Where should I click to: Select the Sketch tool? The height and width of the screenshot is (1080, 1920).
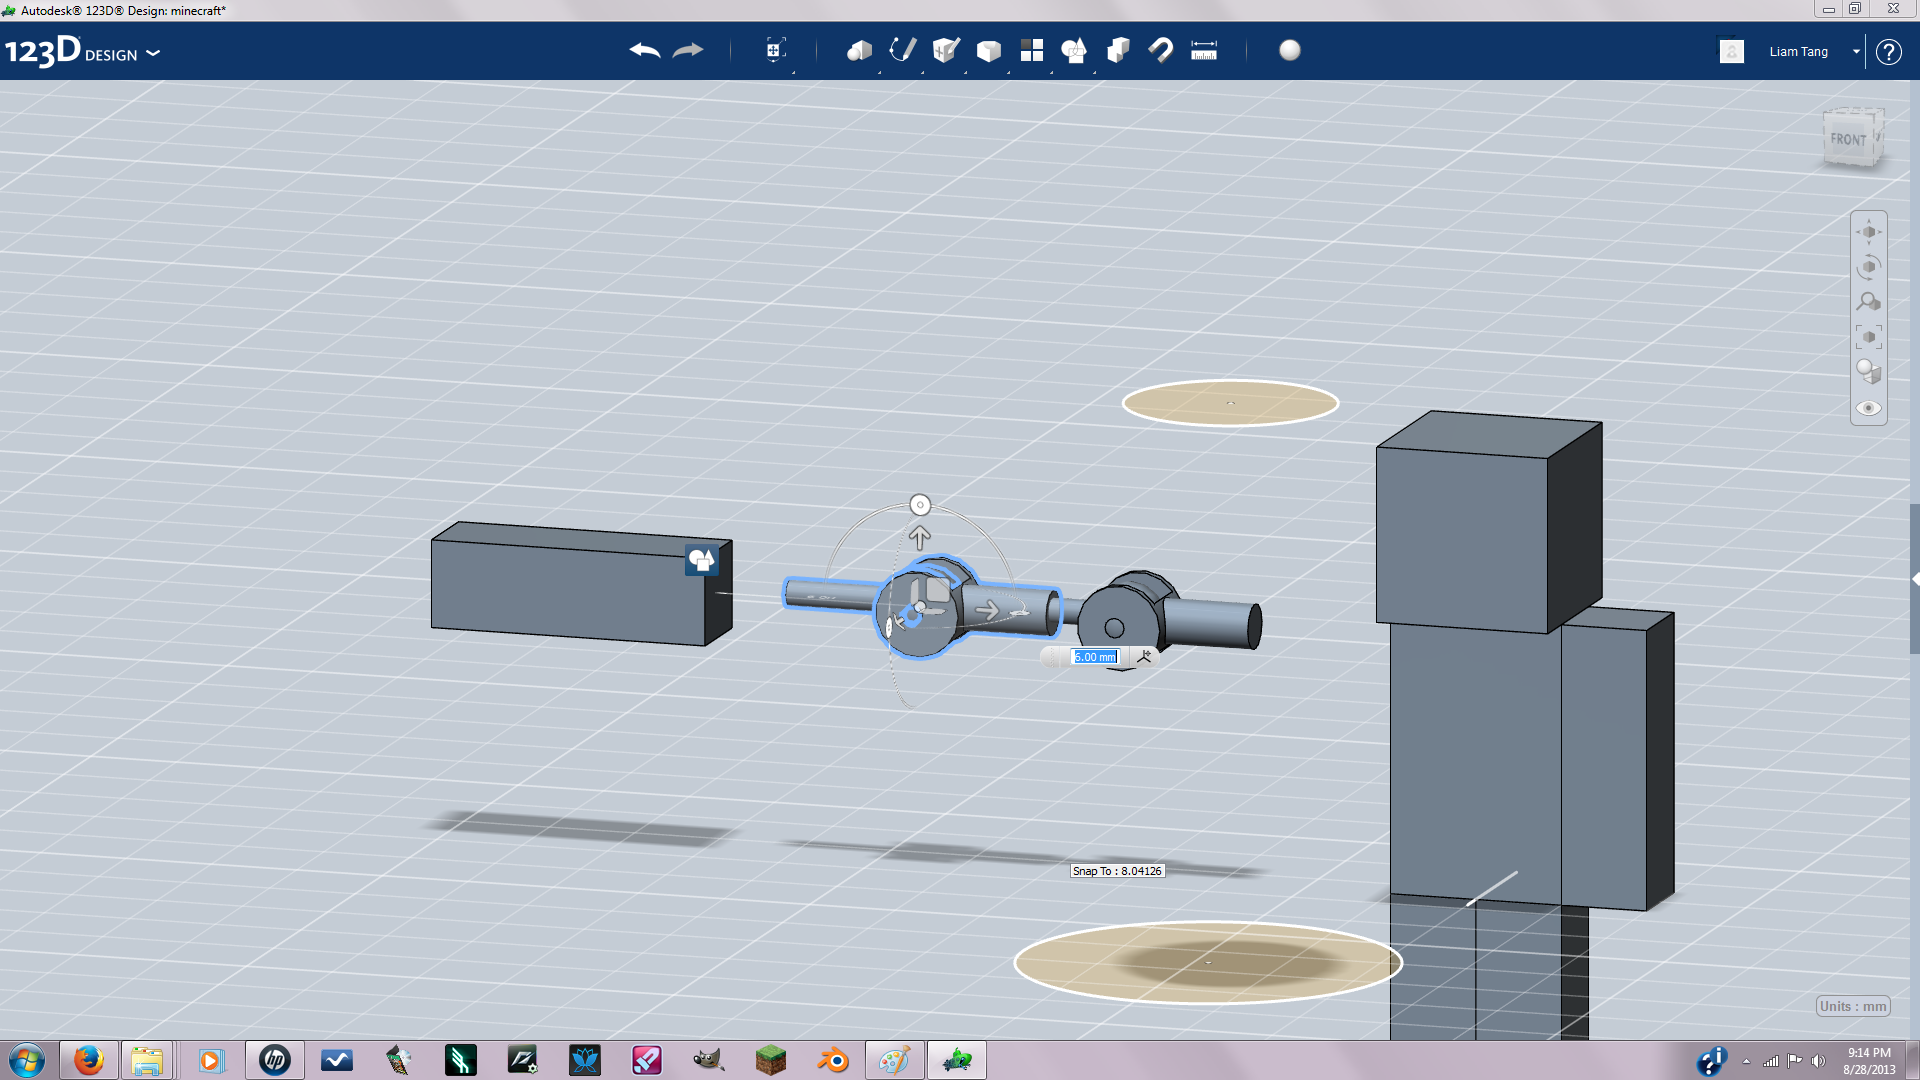click(x=902, y=50)
